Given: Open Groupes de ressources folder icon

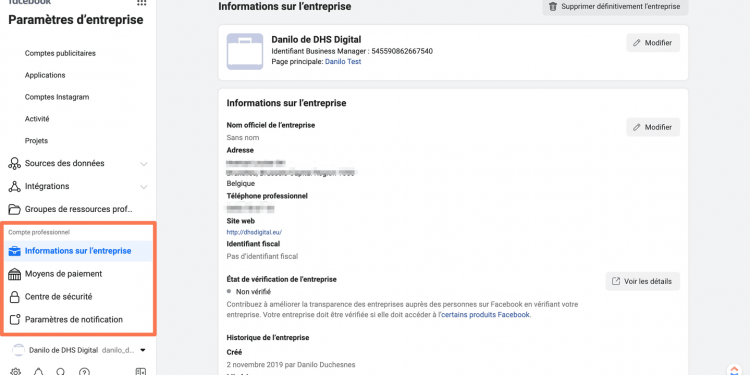Looking at the screenshot, I should pyautogui.click(x=15, y=209).
